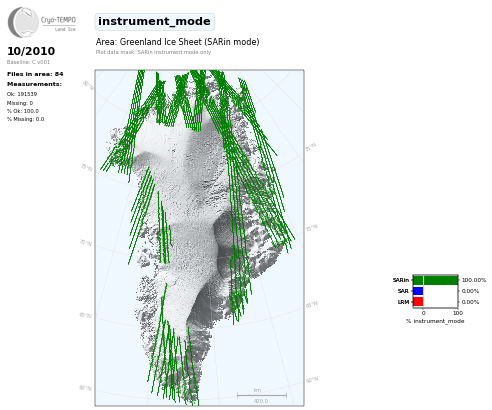Click the blue SAR color swatch
Screen dimensions: 492x410
(x=418, y=291)
